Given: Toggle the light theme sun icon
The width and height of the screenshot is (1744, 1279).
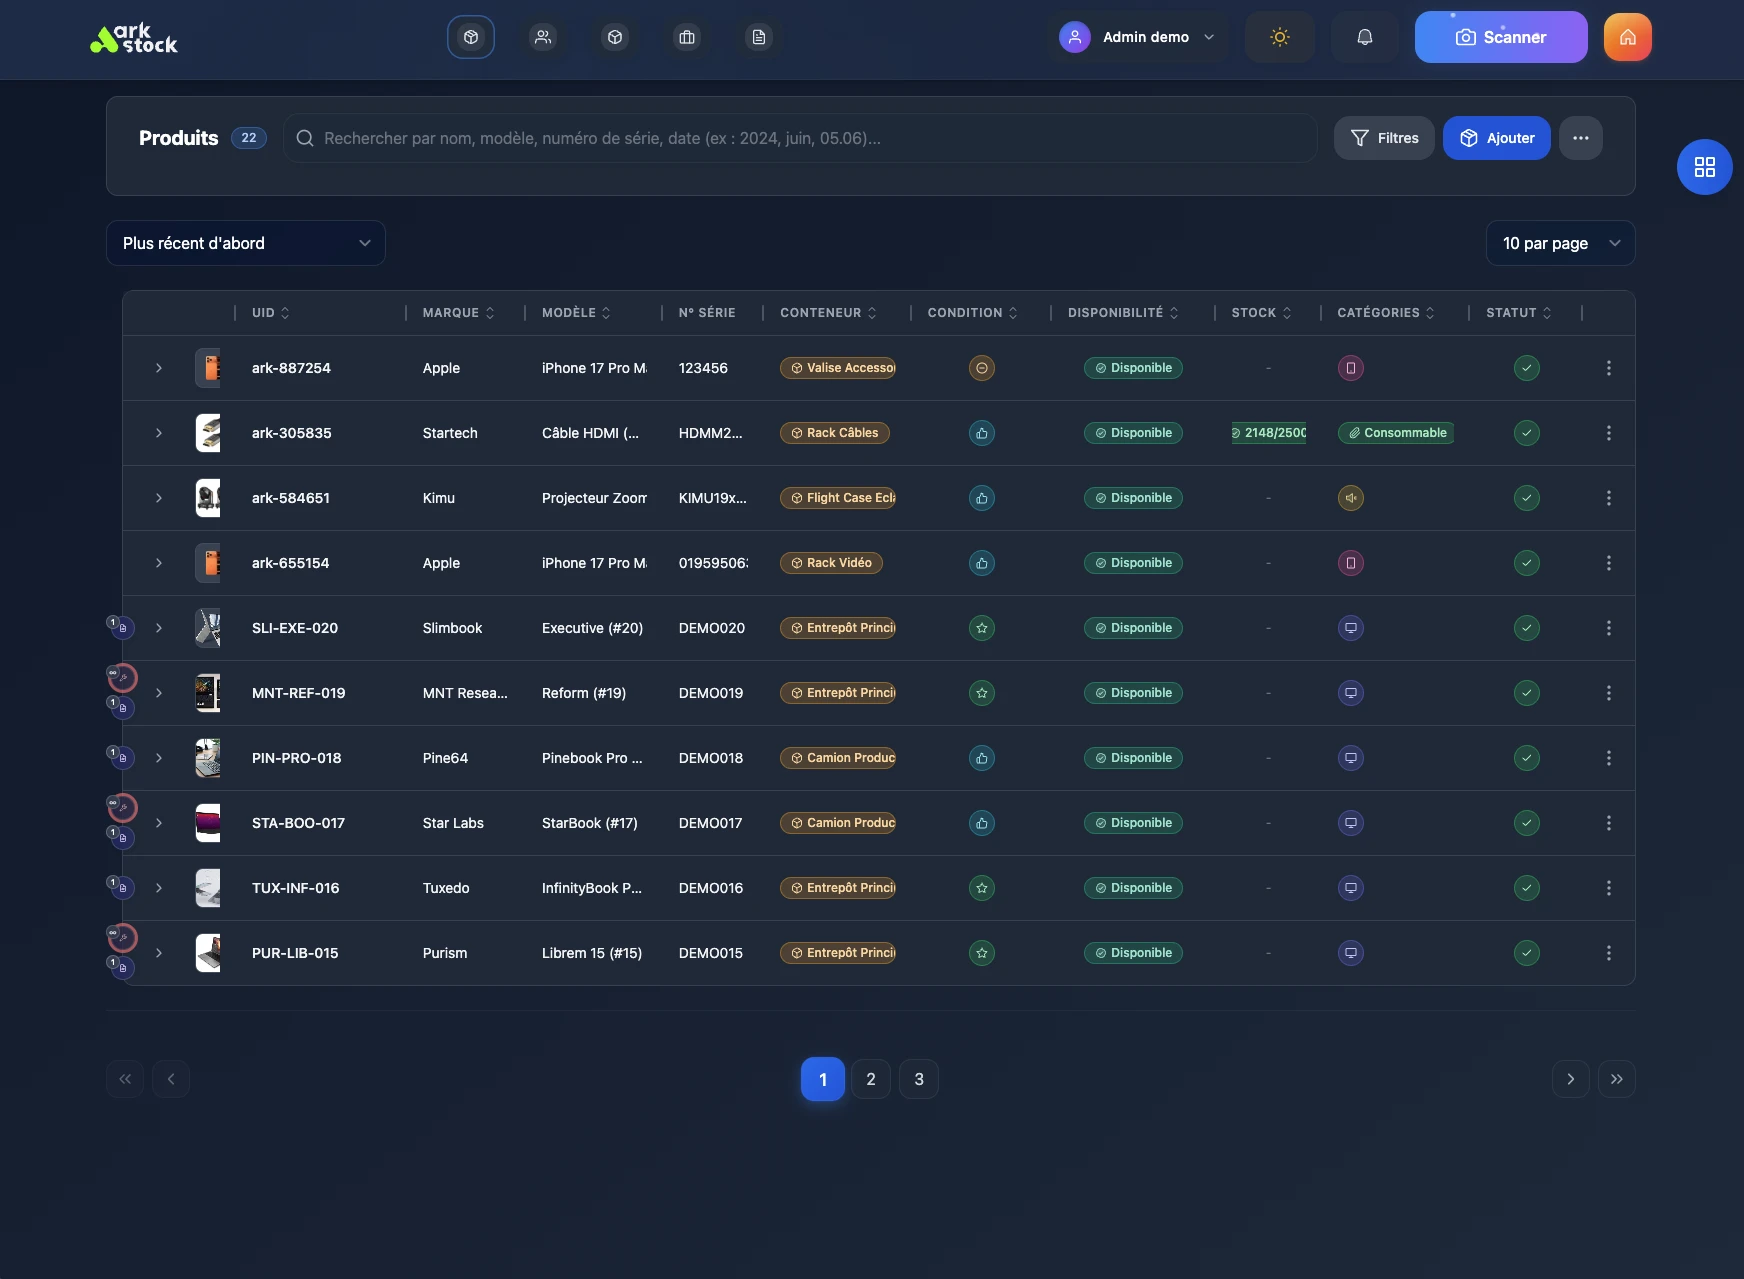Looking at the screenshot, I should tap(1279, 37).
